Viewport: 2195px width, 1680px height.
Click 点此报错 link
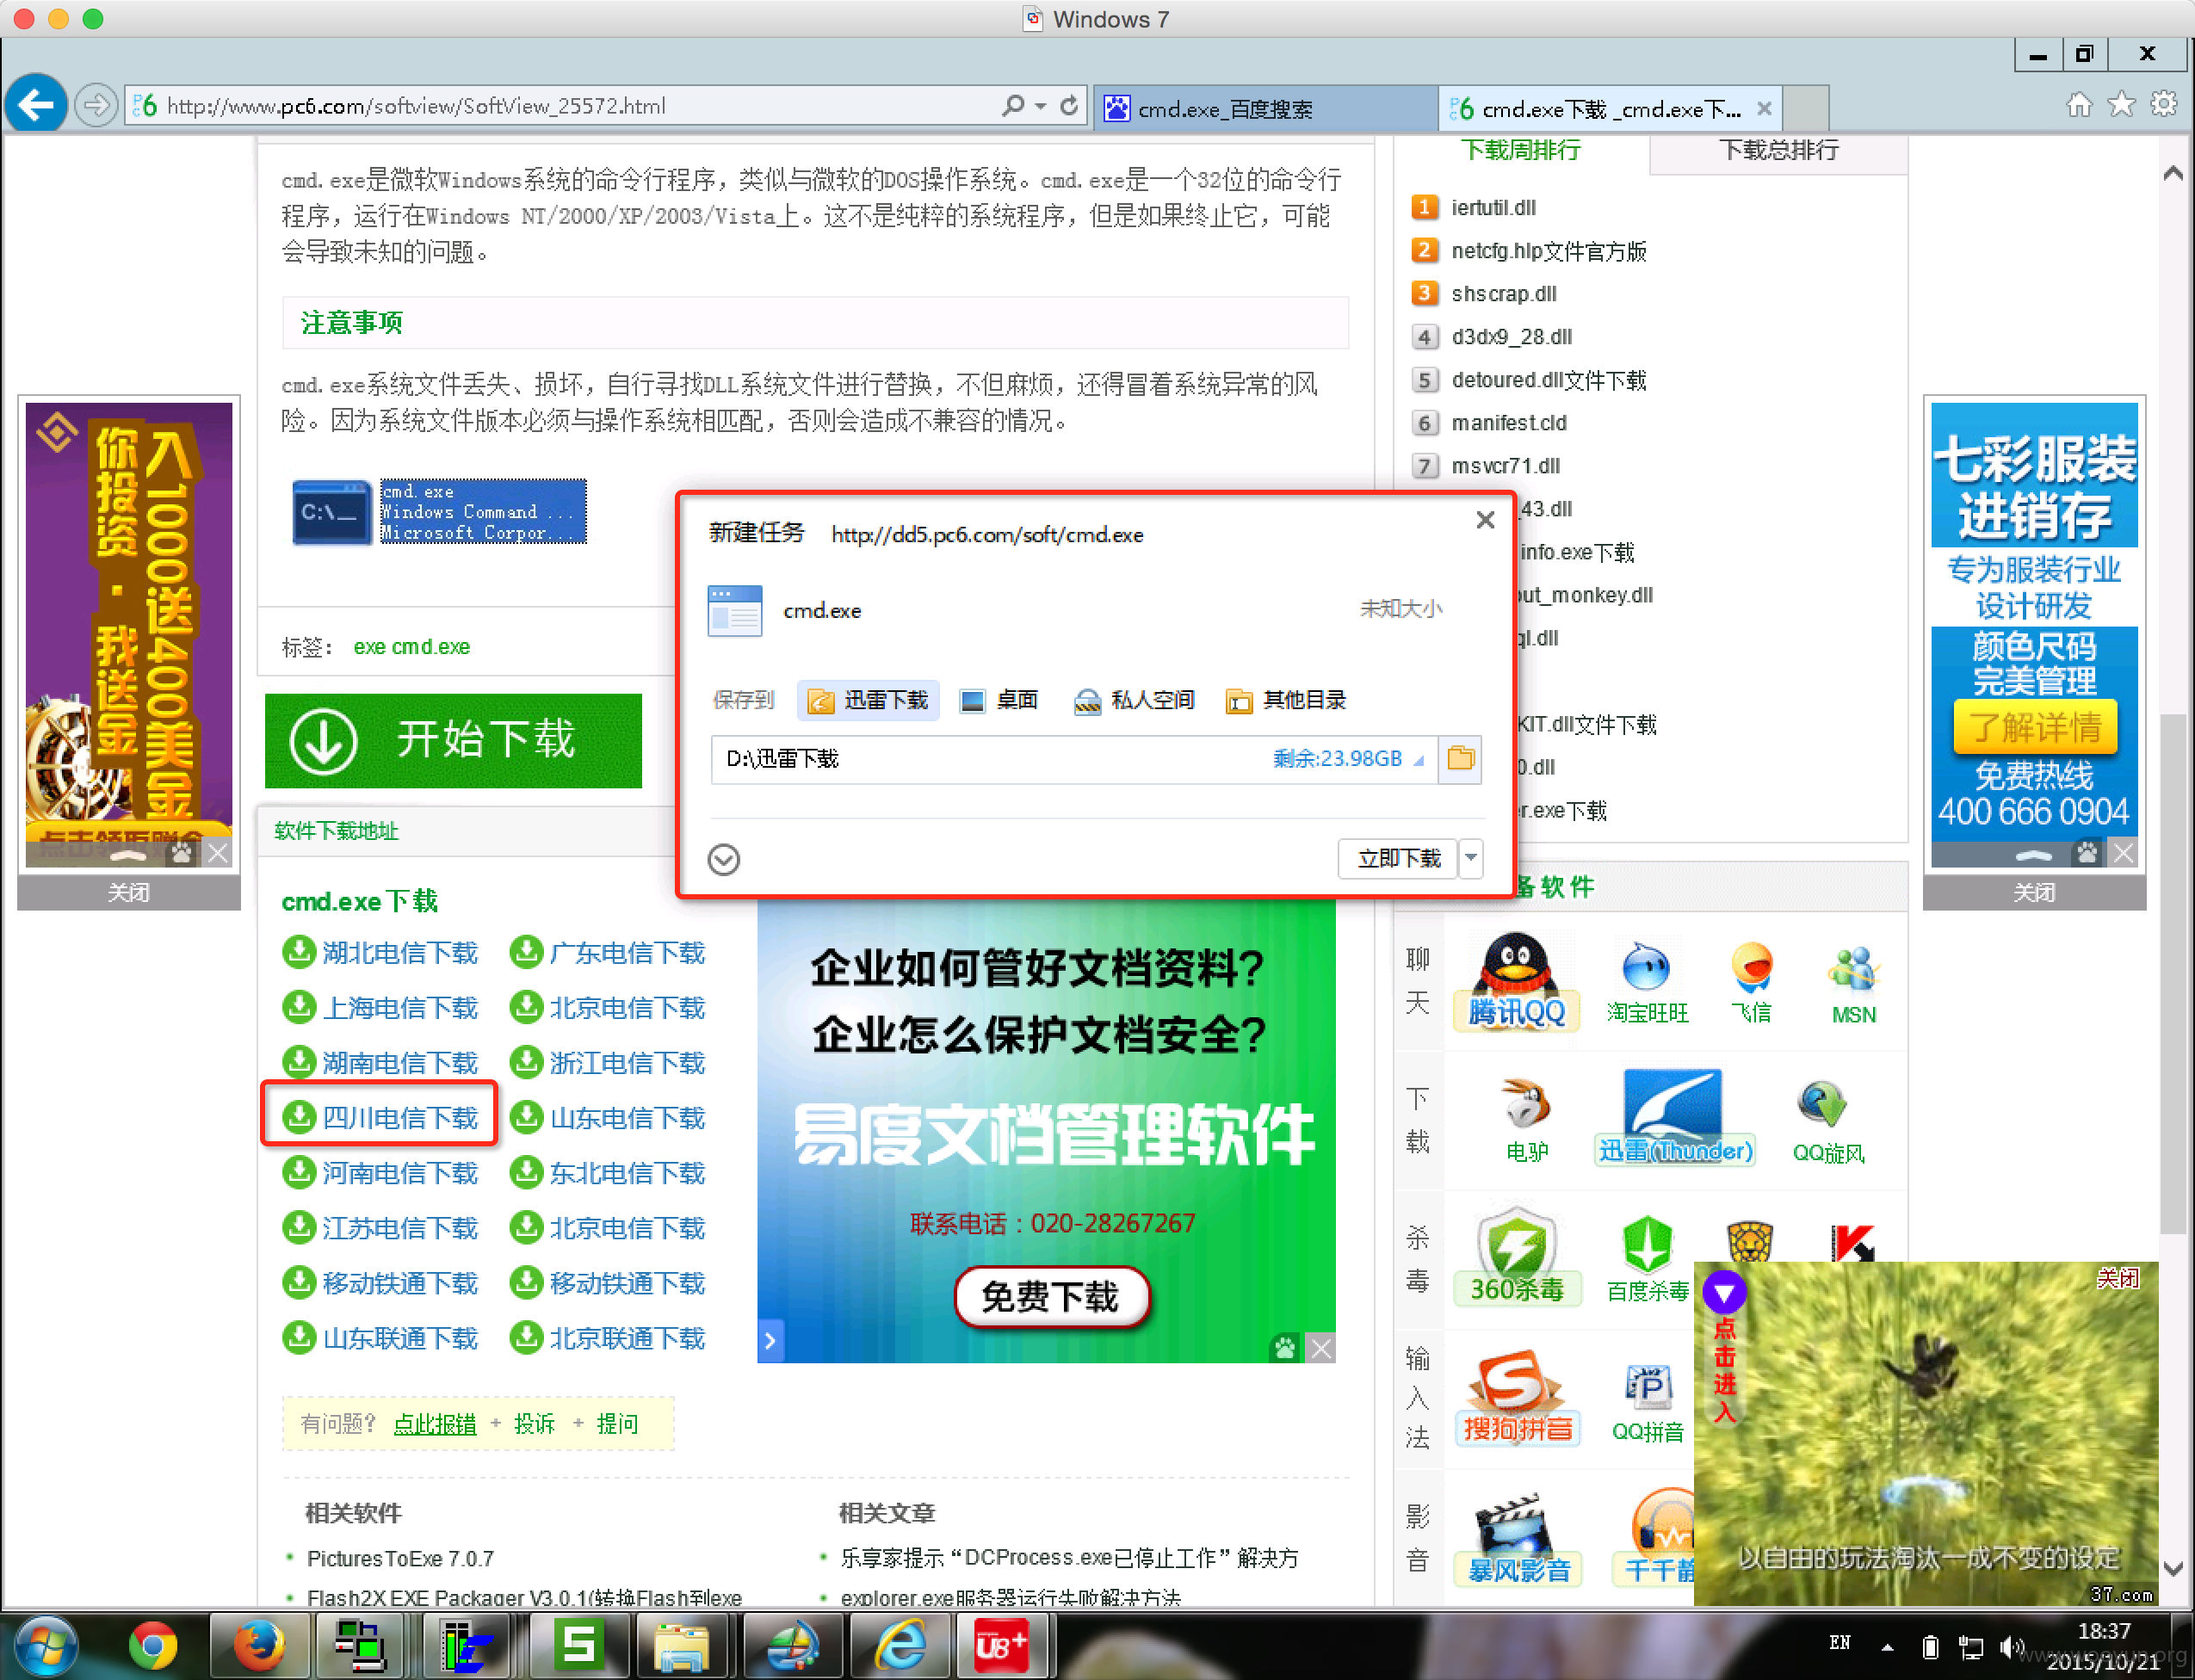point(435,1424)
